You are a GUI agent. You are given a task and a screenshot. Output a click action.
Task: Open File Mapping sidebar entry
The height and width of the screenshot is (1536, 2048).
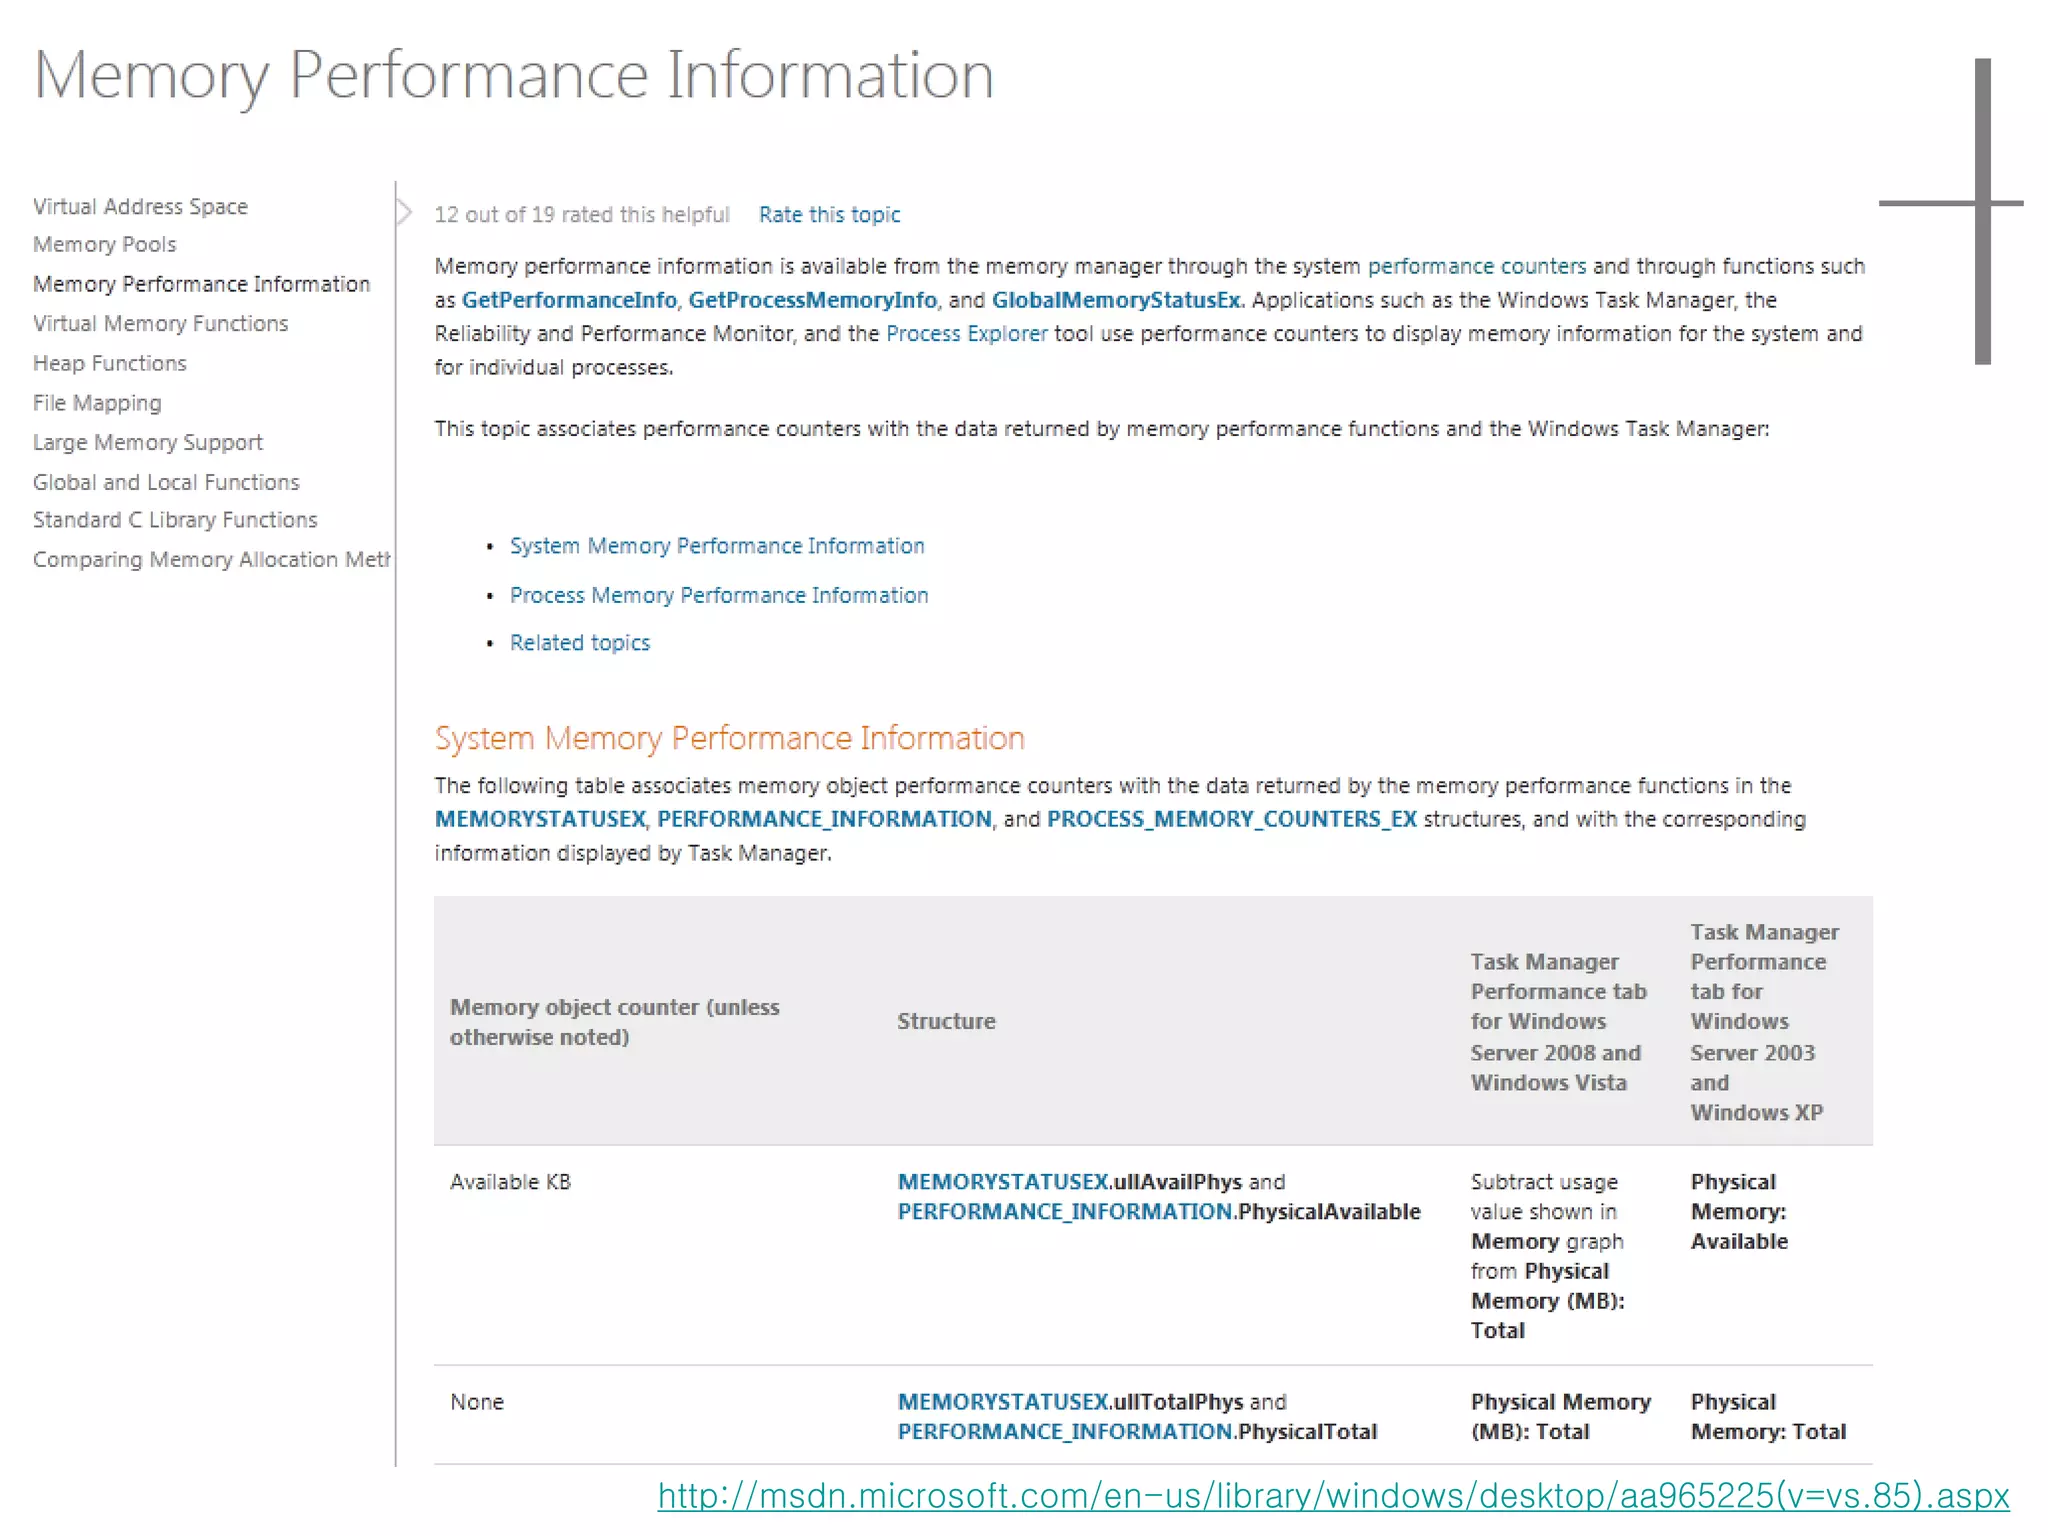[x=96, y=403]
